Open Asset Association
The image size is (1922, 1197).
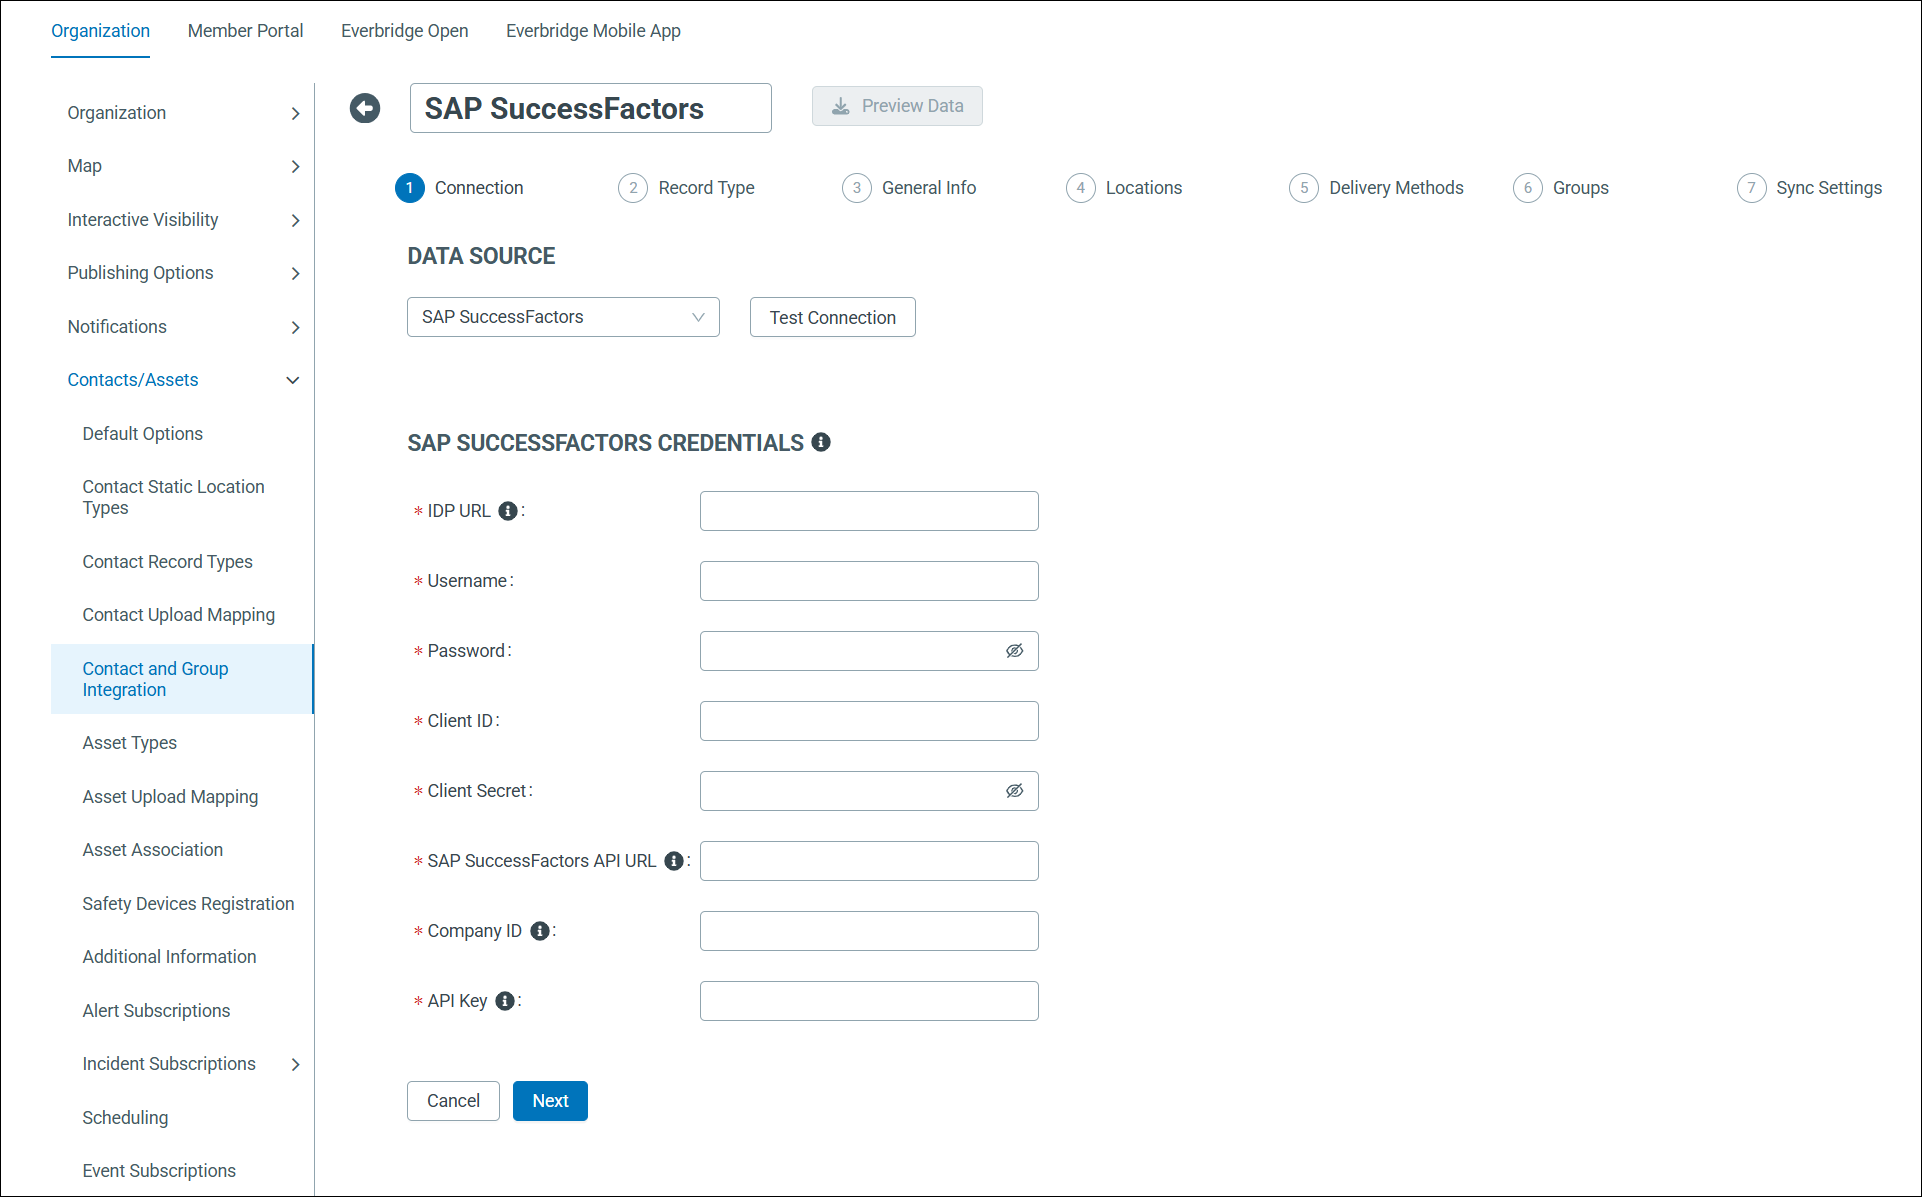click(x=152, y=850)
